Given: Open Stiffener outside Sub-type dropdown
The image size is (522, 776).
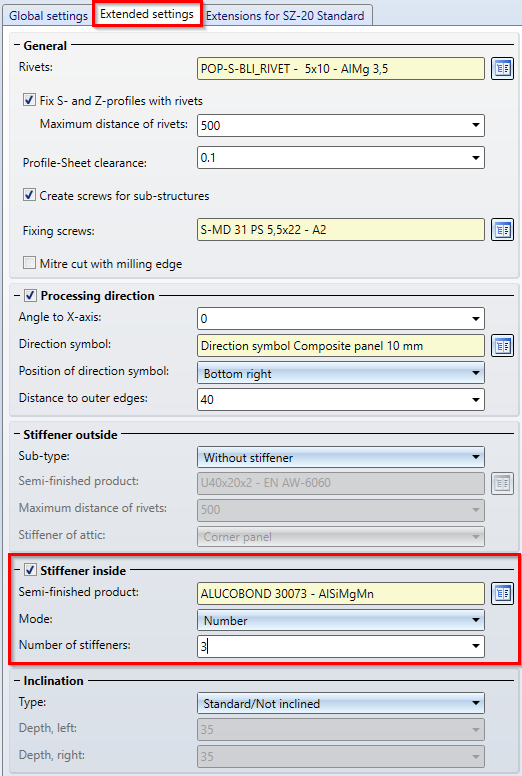Looking at the screenshot, I should pyautogui.click(x=340, y=457).
